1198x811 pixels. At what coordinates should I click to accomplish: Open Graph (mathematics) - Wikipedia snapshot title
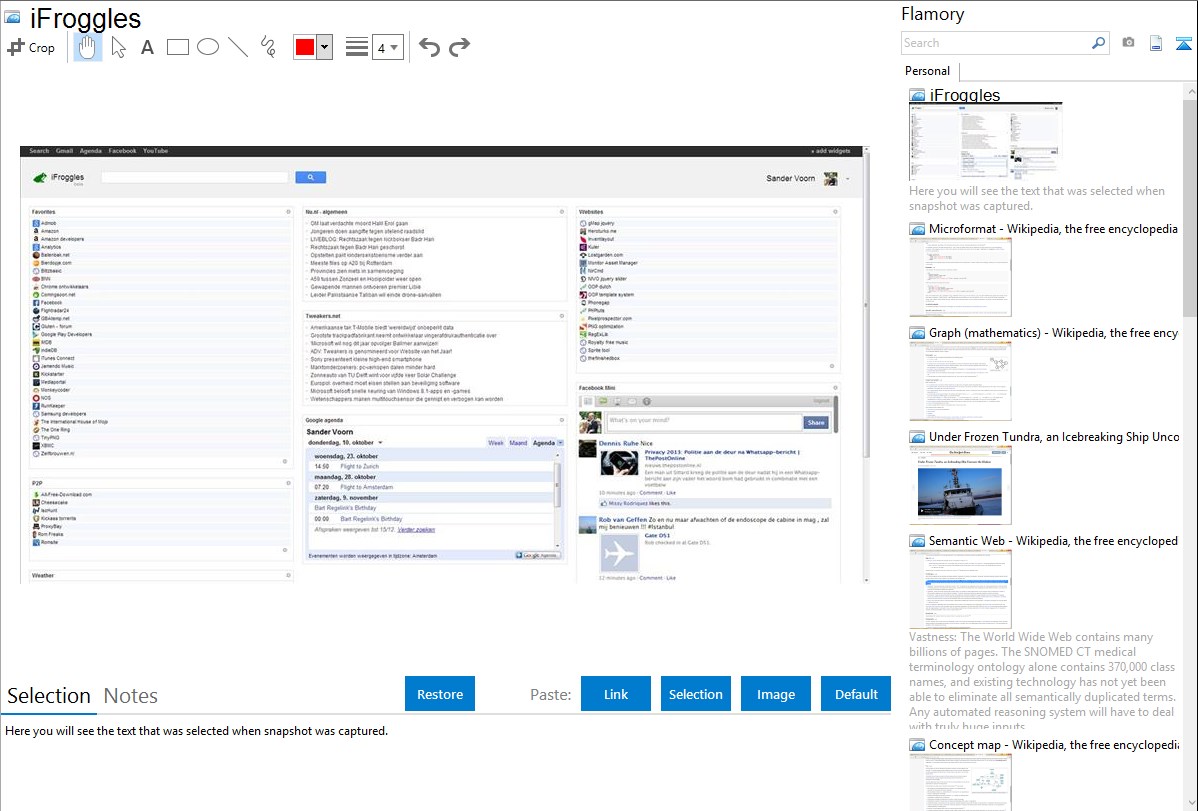tap(1054, 333)
